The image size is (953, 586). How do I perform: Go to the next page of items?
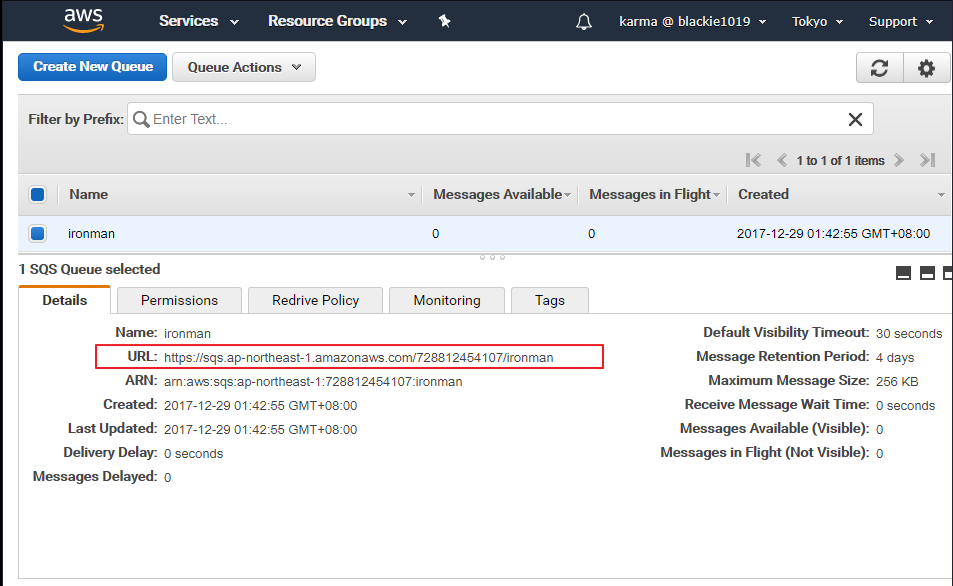[899, 160]
